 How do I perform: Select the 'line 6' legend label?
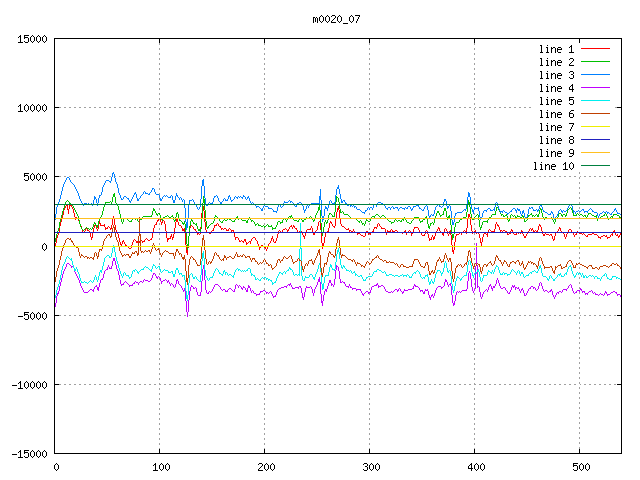(x=556, y=114)
